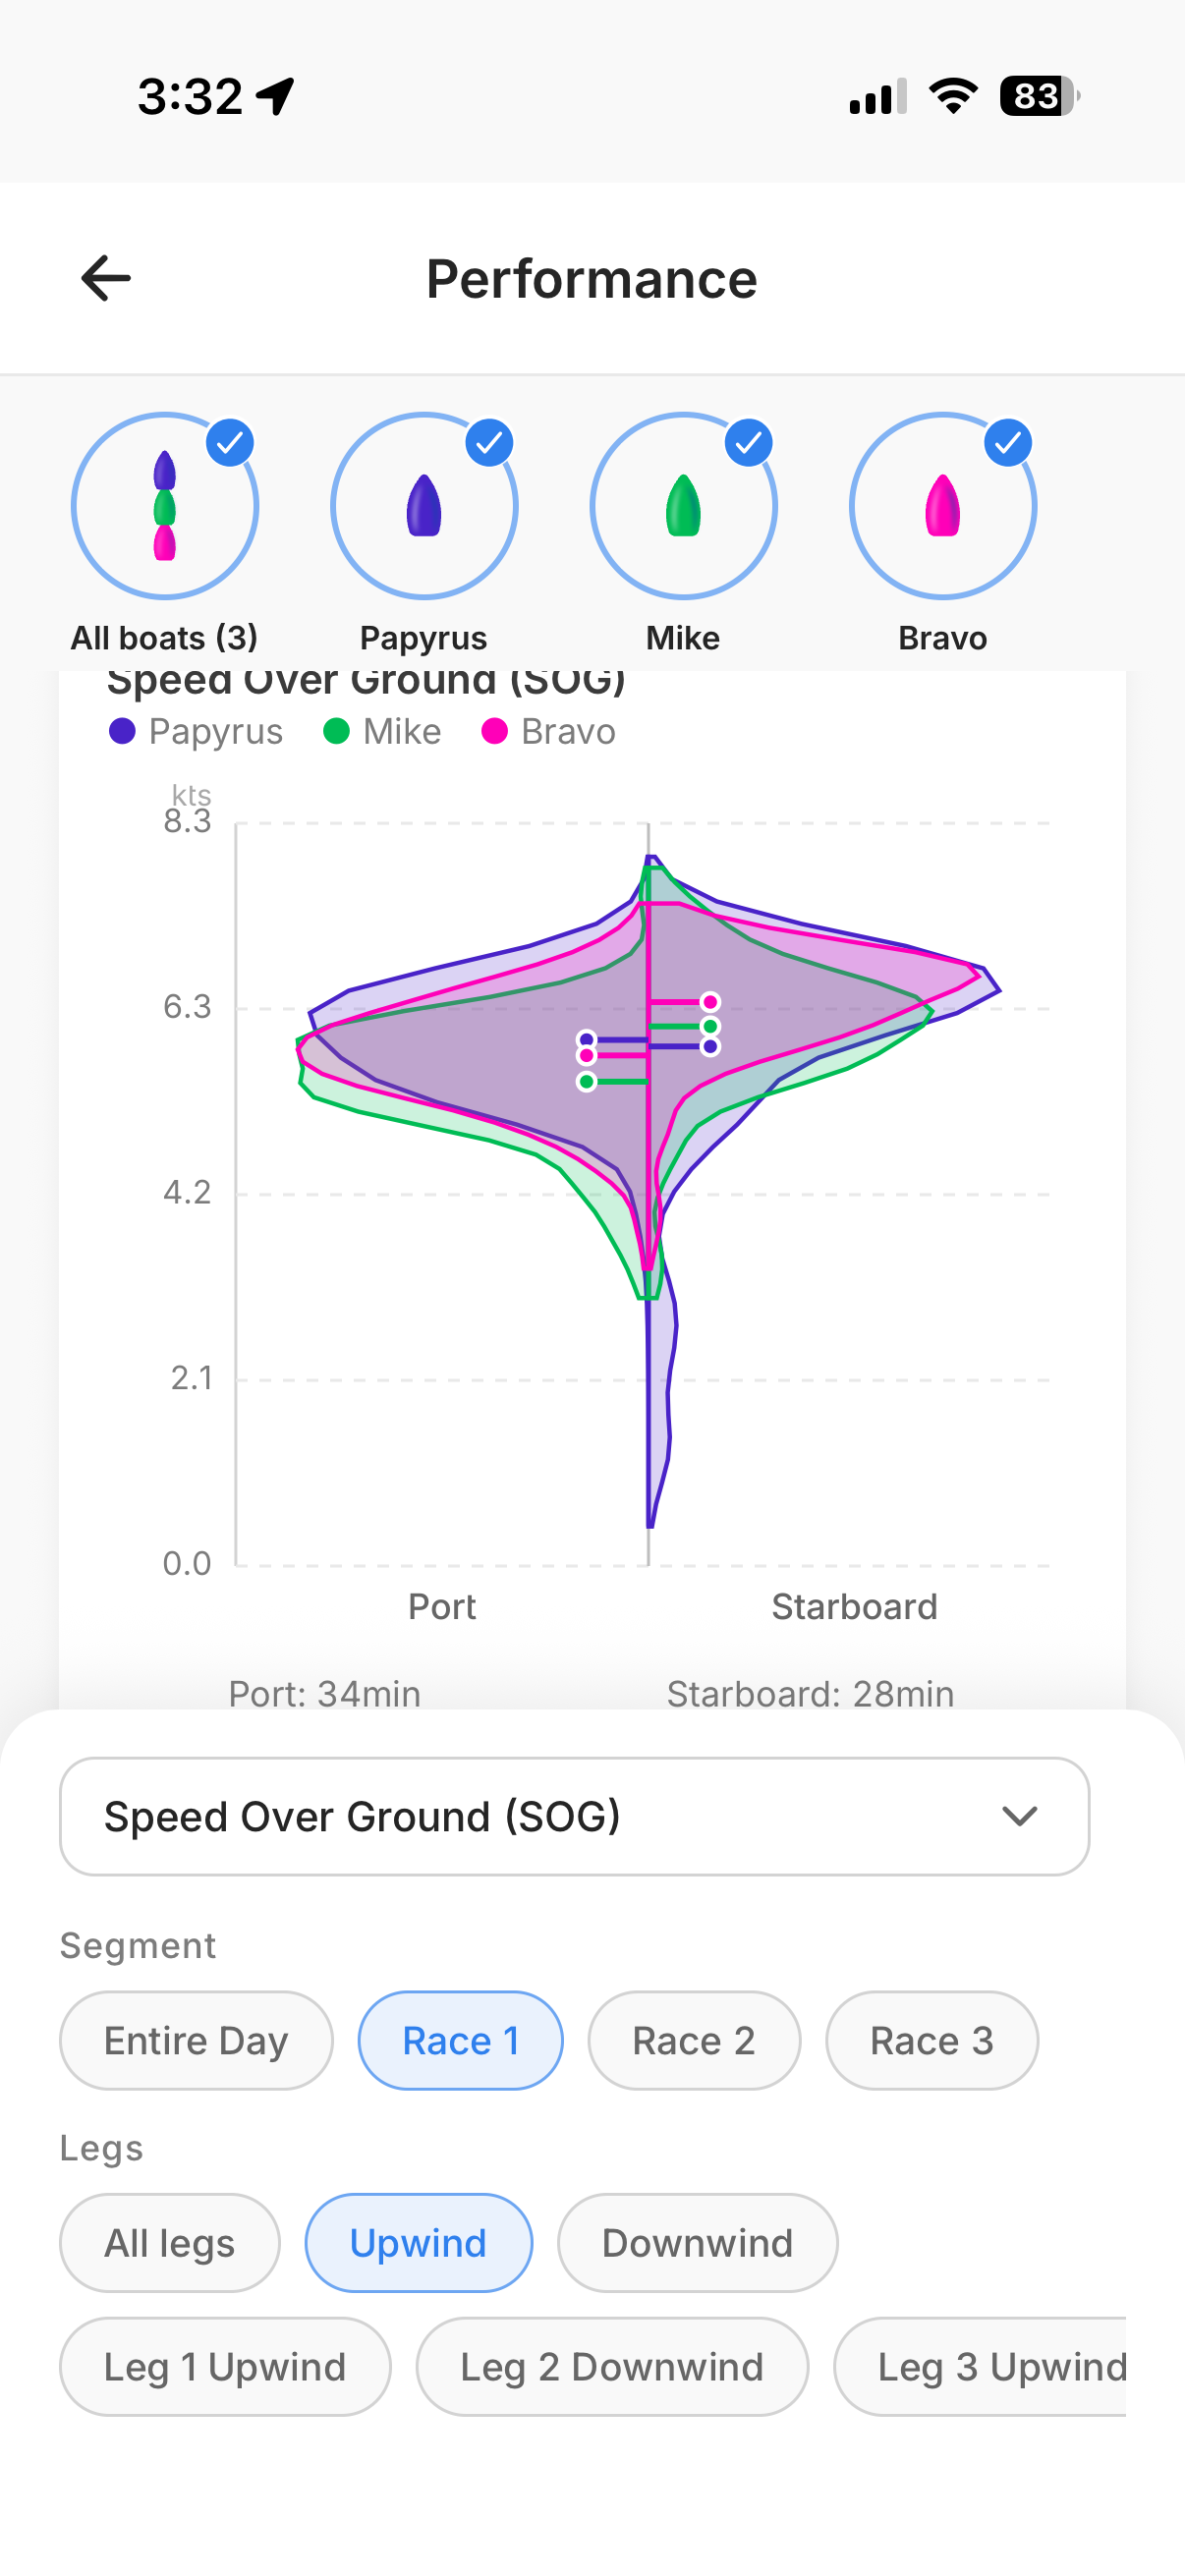Select the All boats (3) icon

pyautogui.click(x=164, y=507)
